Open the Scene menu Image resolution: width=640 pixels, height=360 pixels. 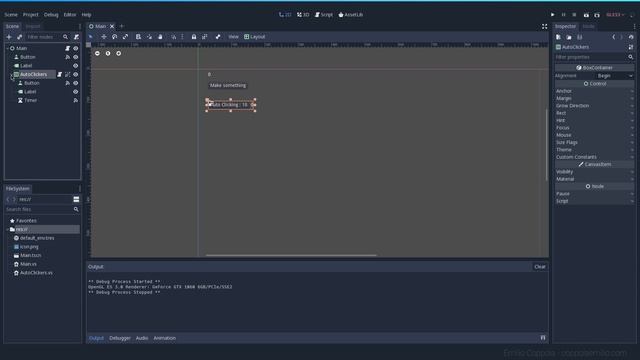[x=11, y=15]
